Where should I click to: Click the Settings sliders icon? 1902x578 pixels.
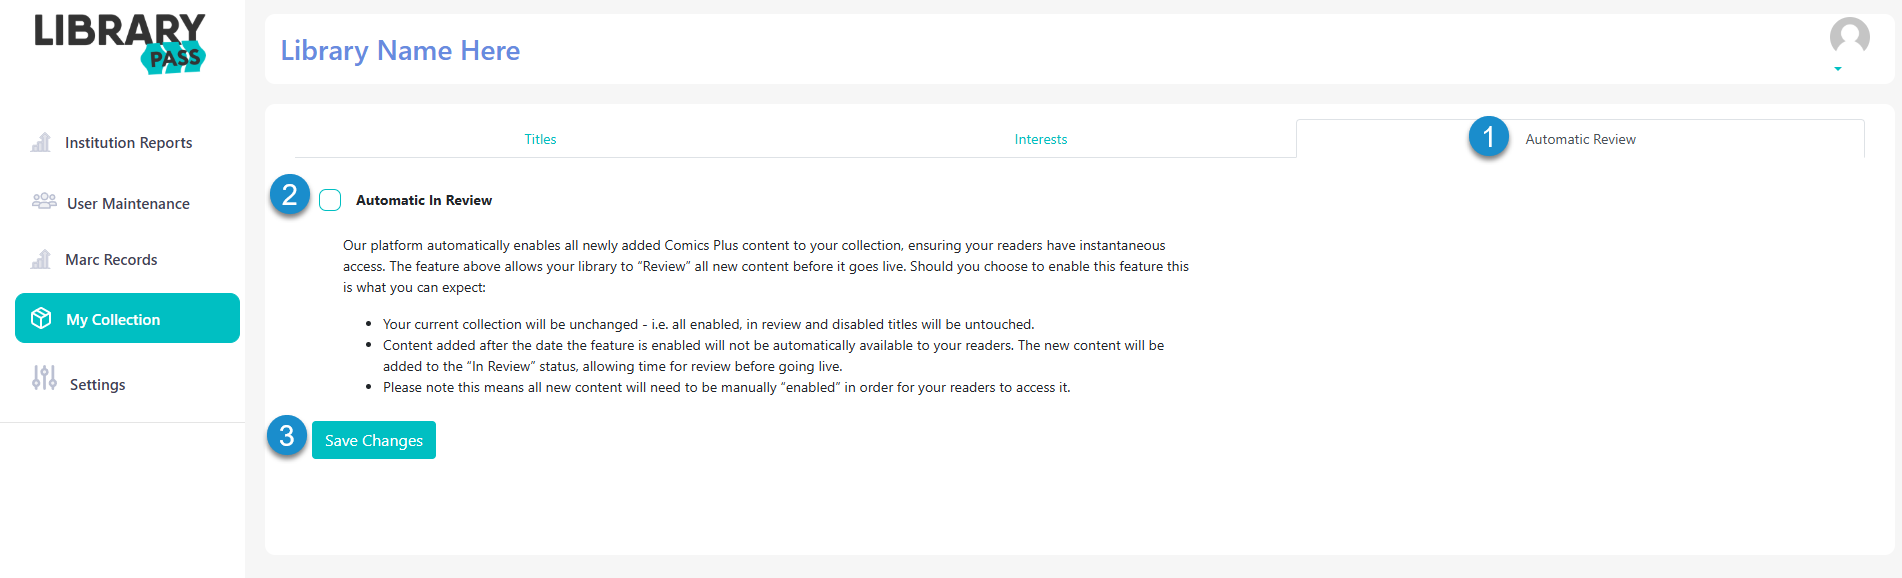(44, 377)
